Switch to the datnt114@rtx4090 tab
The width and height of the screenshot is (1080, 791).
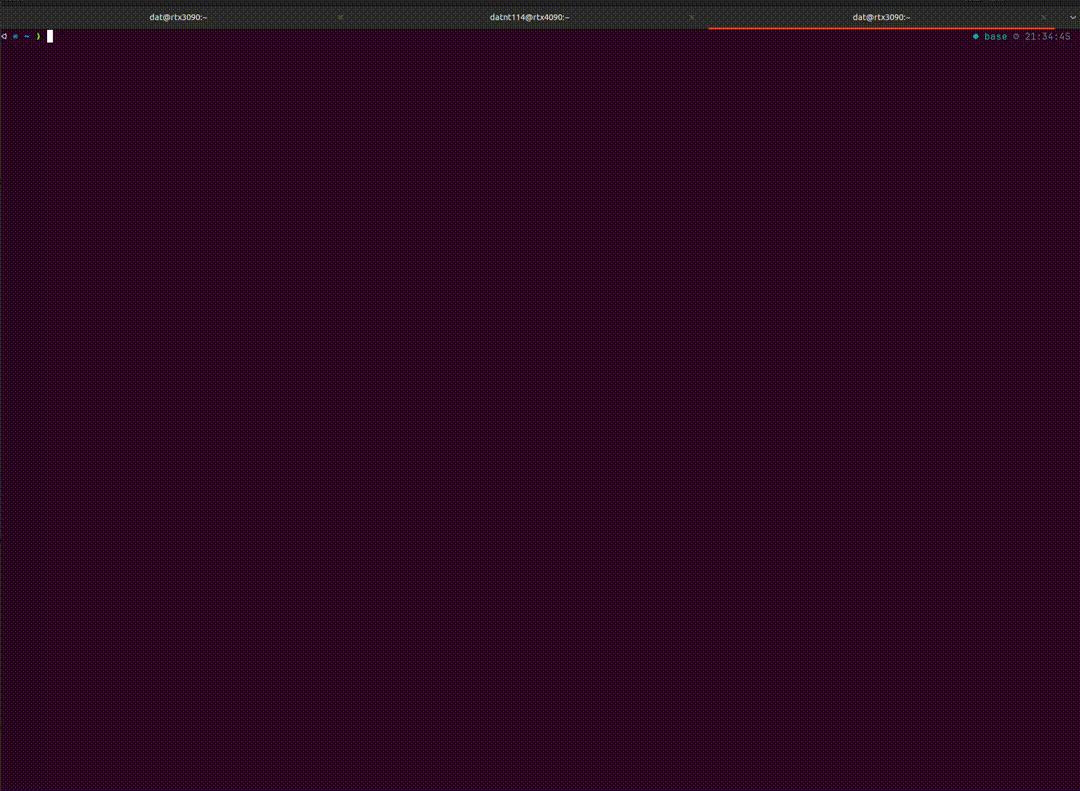[x=529, y=17]
